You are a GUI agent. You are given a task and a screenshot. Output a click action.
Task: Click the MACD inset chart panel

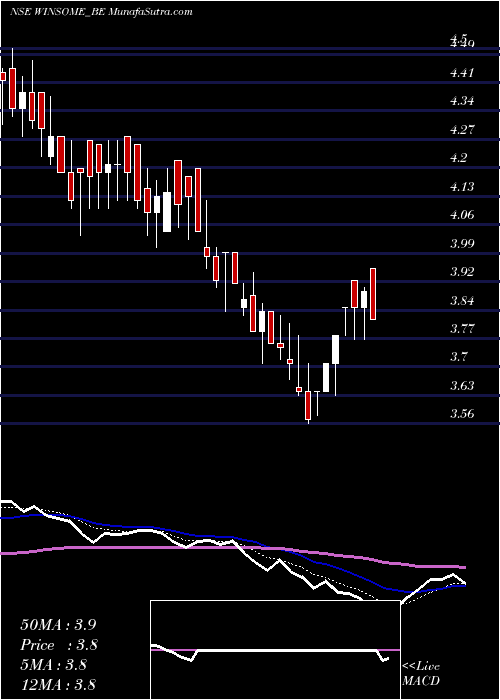coord(275,650)
